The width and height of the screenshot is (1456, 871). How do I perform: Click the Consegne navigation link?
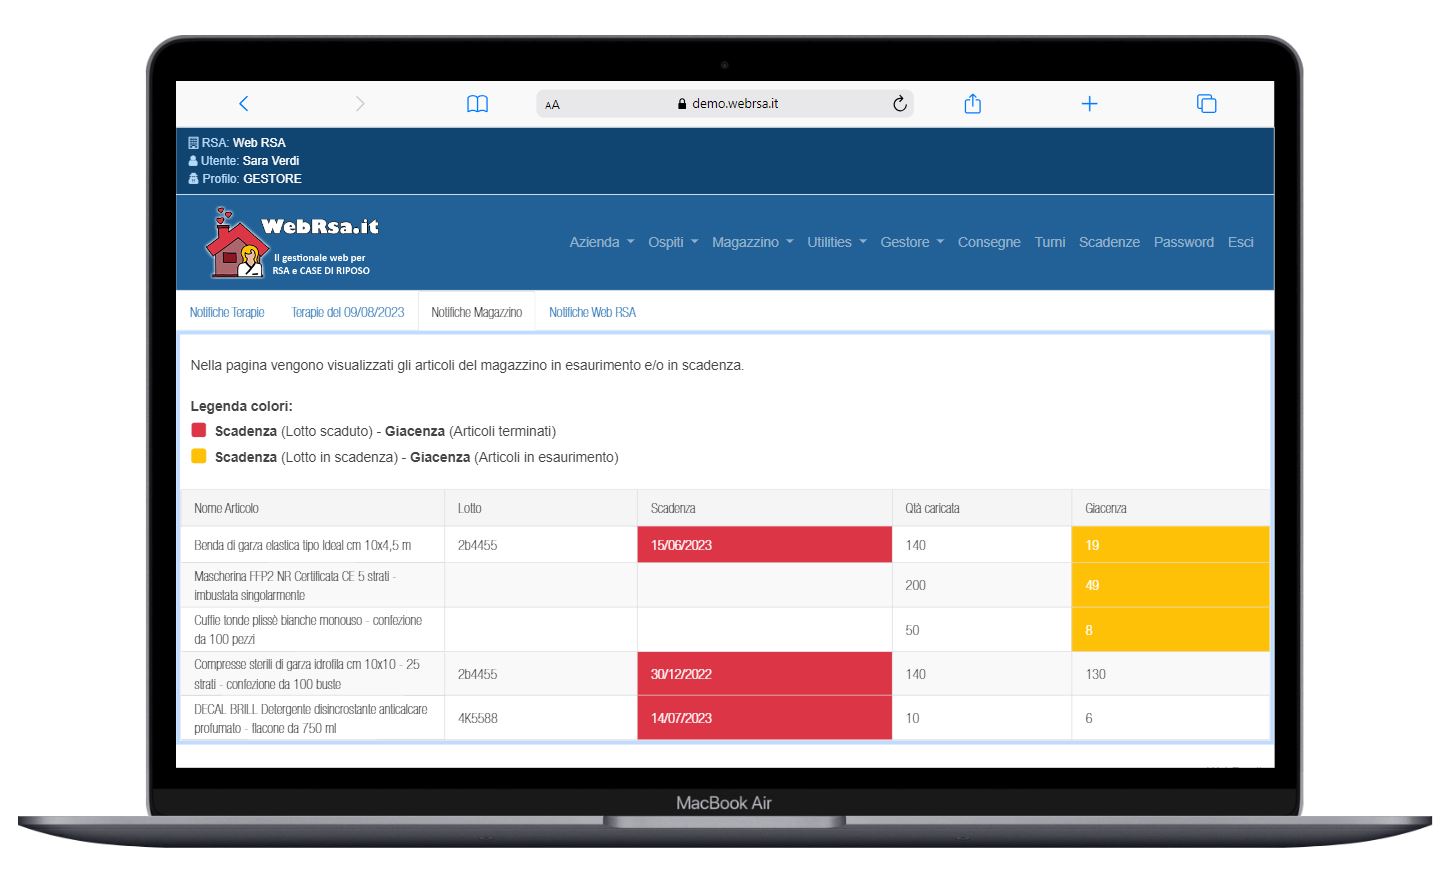[x=988, y=242]
